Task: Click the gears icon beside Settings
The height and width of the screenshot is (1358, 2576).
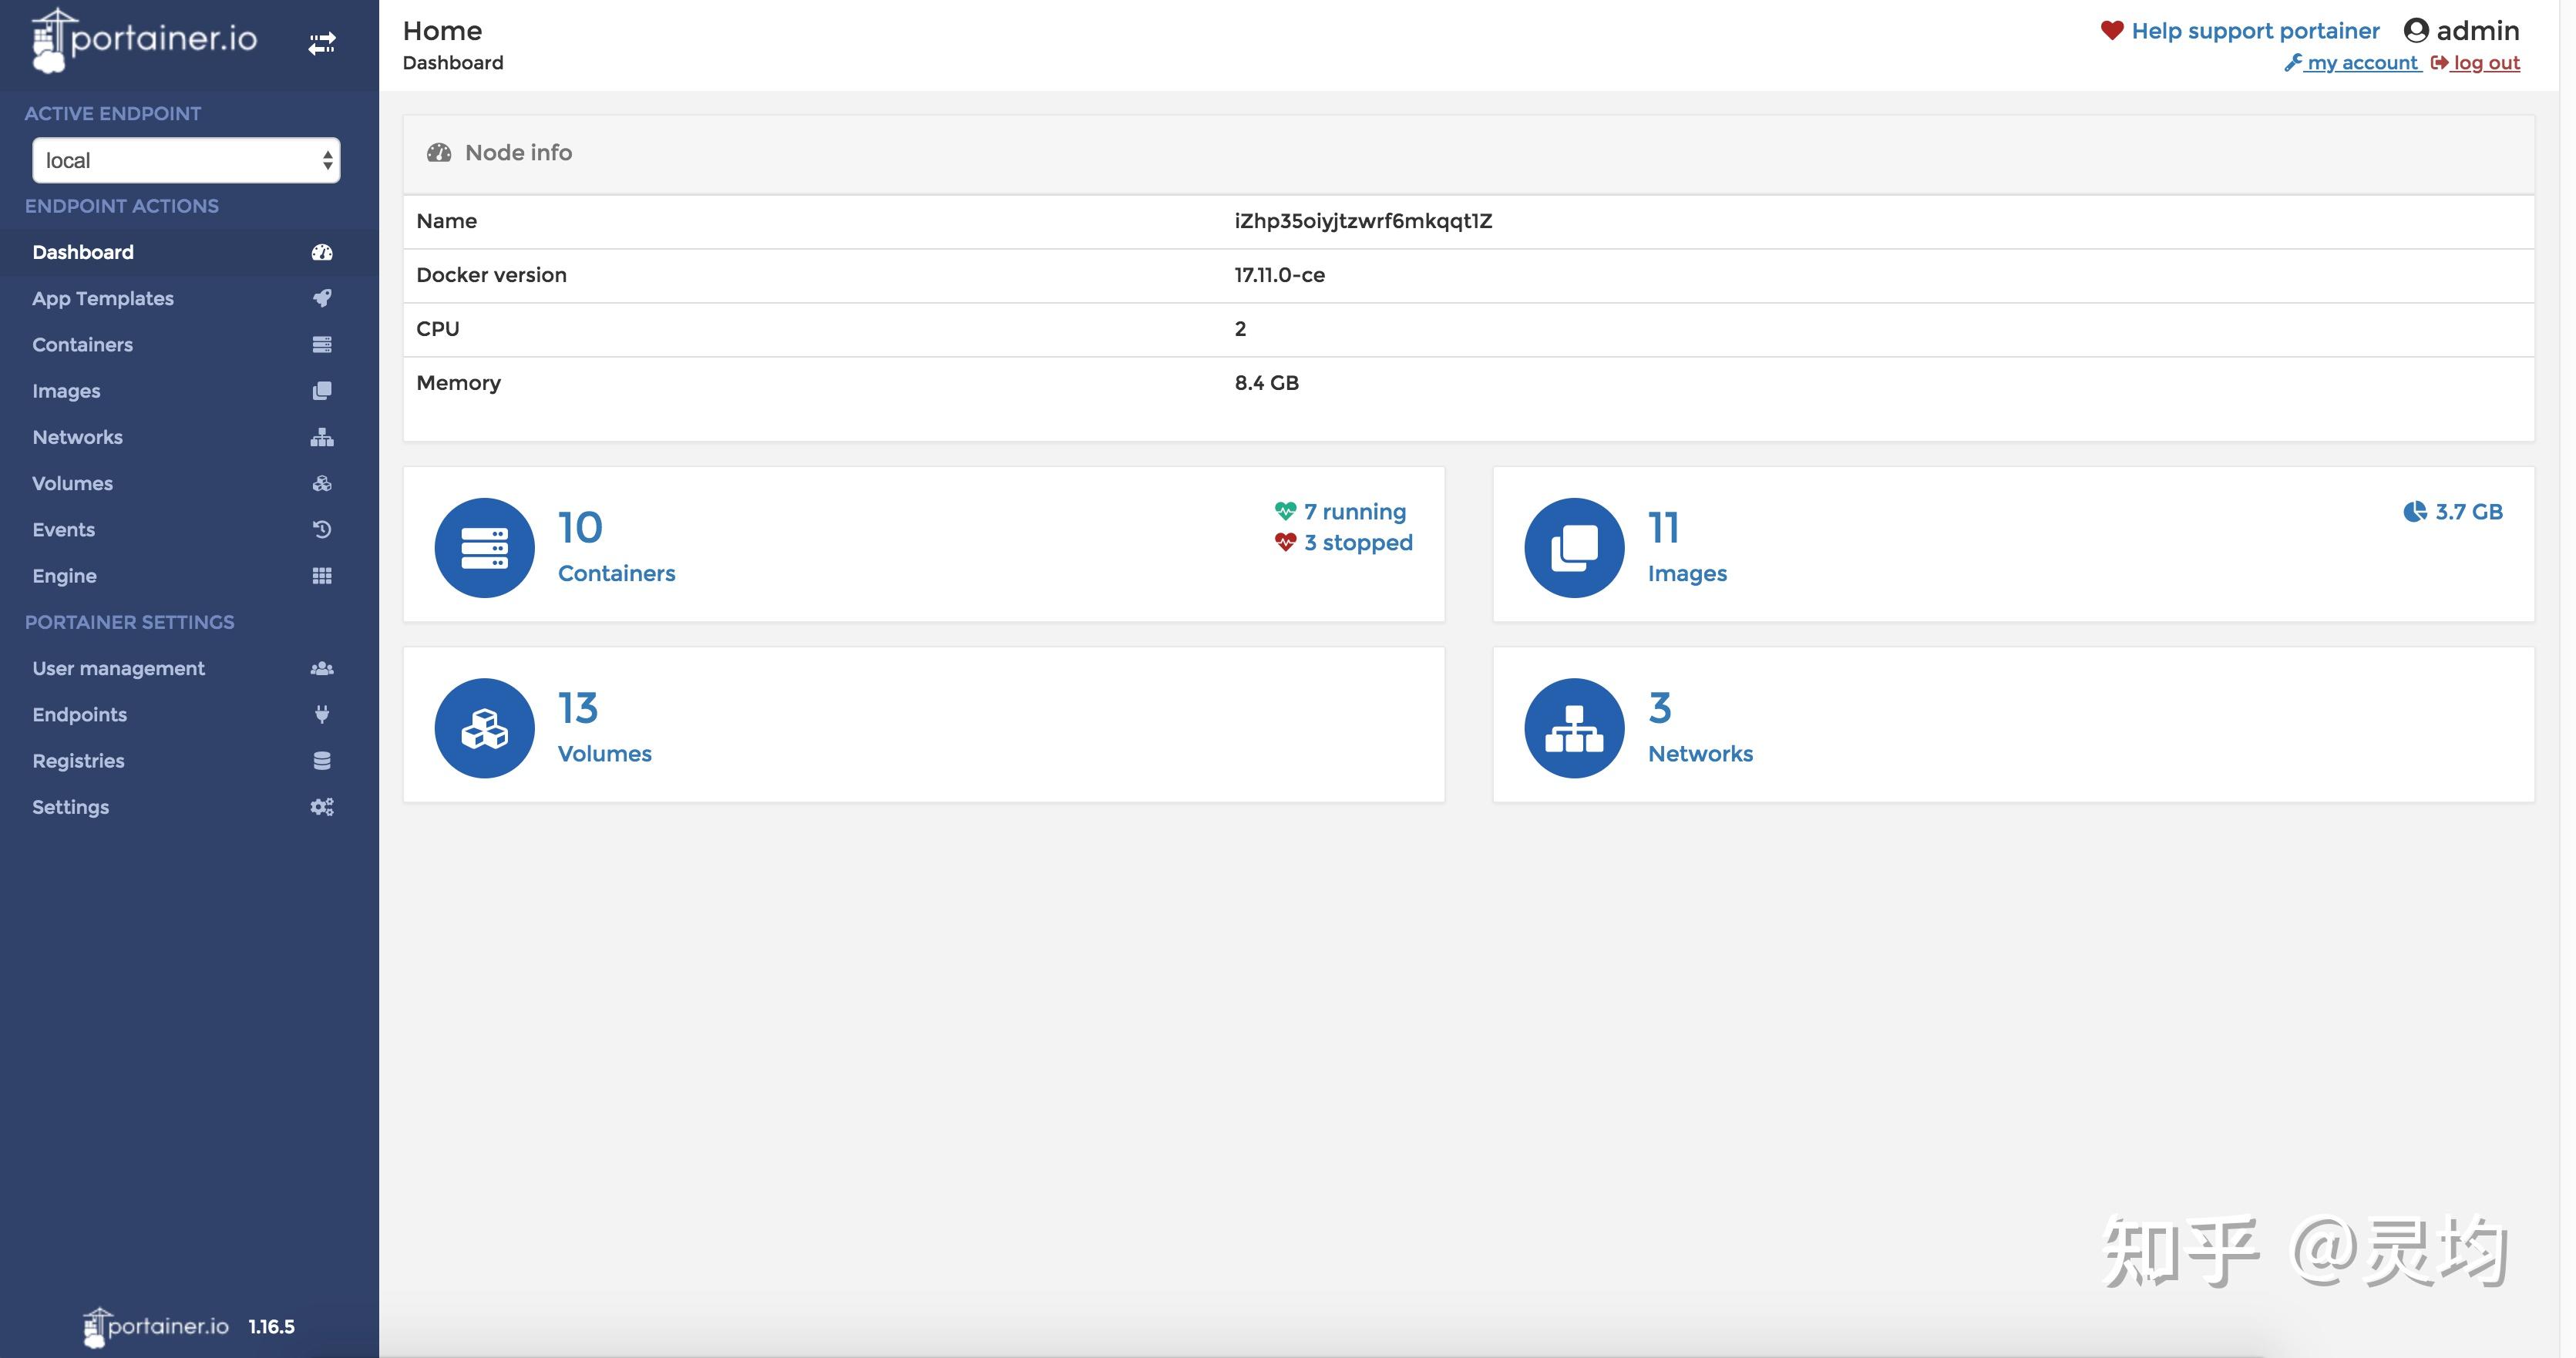Action: (x=322, y=807)
